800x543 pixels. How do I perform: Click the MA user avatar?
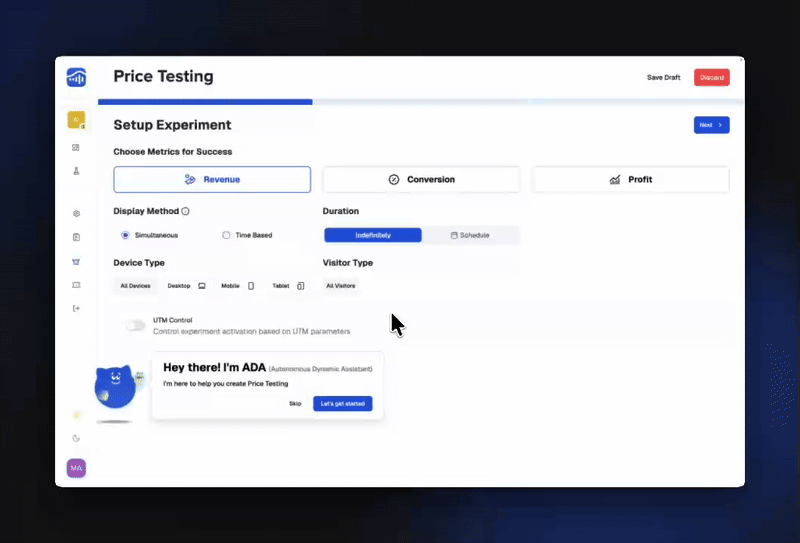tap(76, 468)
